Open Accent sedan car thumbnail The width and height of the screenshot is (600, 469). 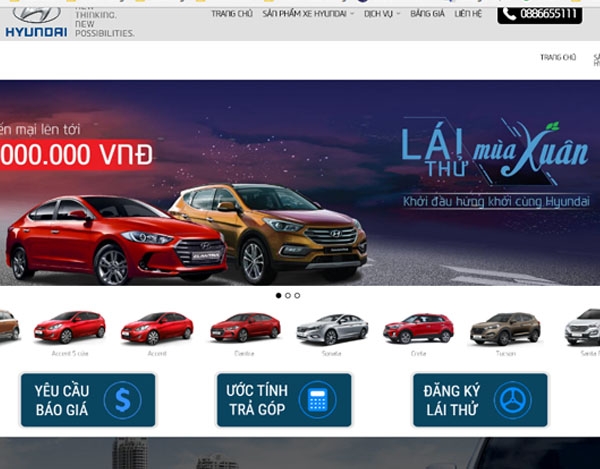coord(157,328)
